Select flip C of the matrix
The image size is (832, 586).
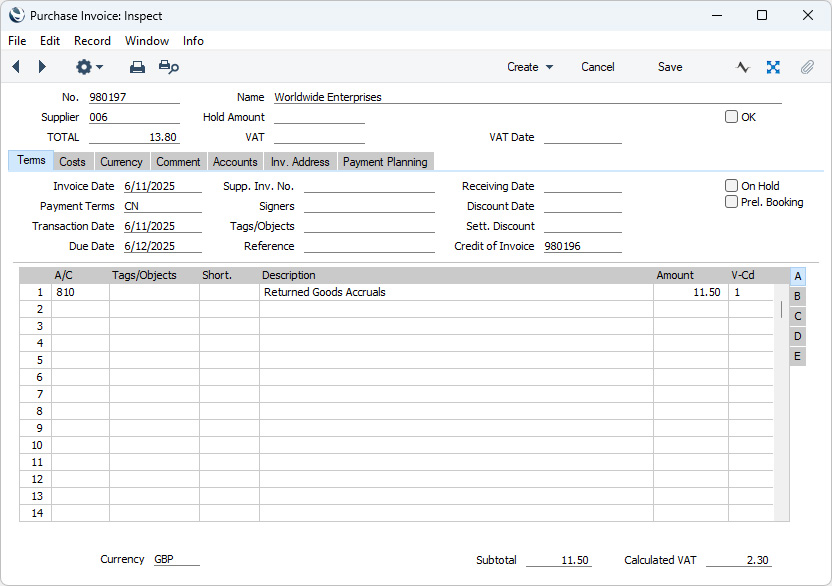(x=798, y=316)
